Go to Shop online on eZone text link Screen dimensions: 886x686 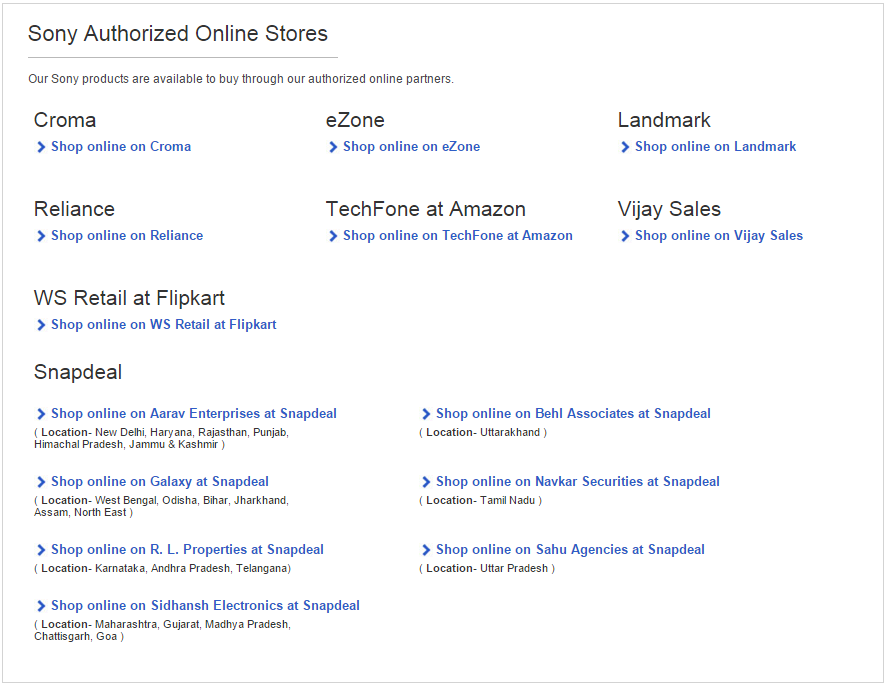tap(411, 147)
